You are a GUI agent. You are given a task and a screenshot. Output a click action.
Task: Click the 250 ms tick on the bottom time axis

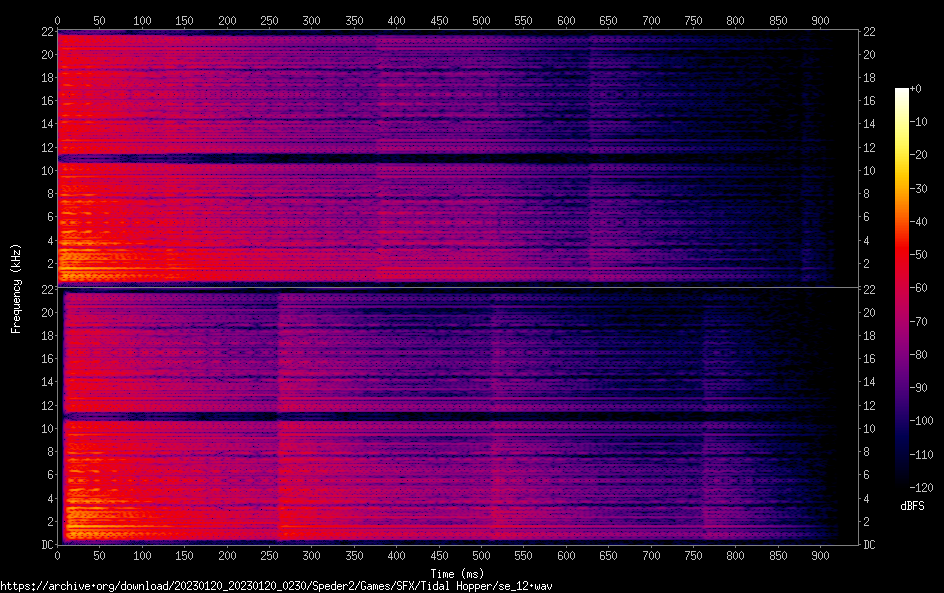pyautogui.click(x=269, y=556)
